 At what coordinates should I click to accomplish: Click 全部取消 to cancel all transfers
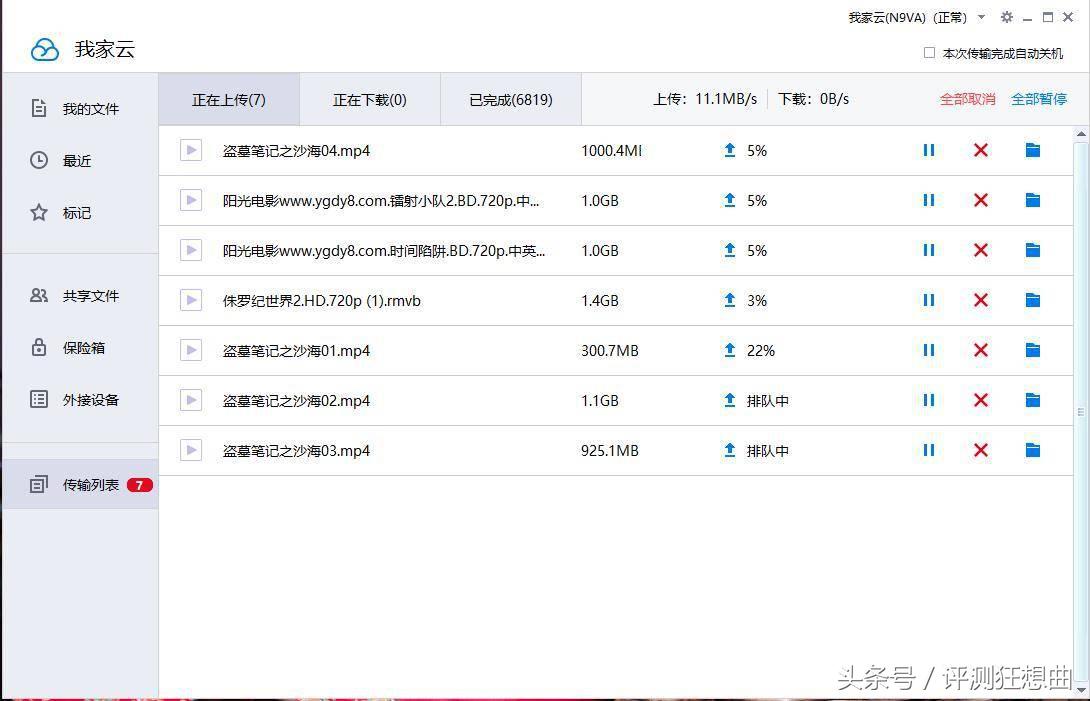pos(967,99)
